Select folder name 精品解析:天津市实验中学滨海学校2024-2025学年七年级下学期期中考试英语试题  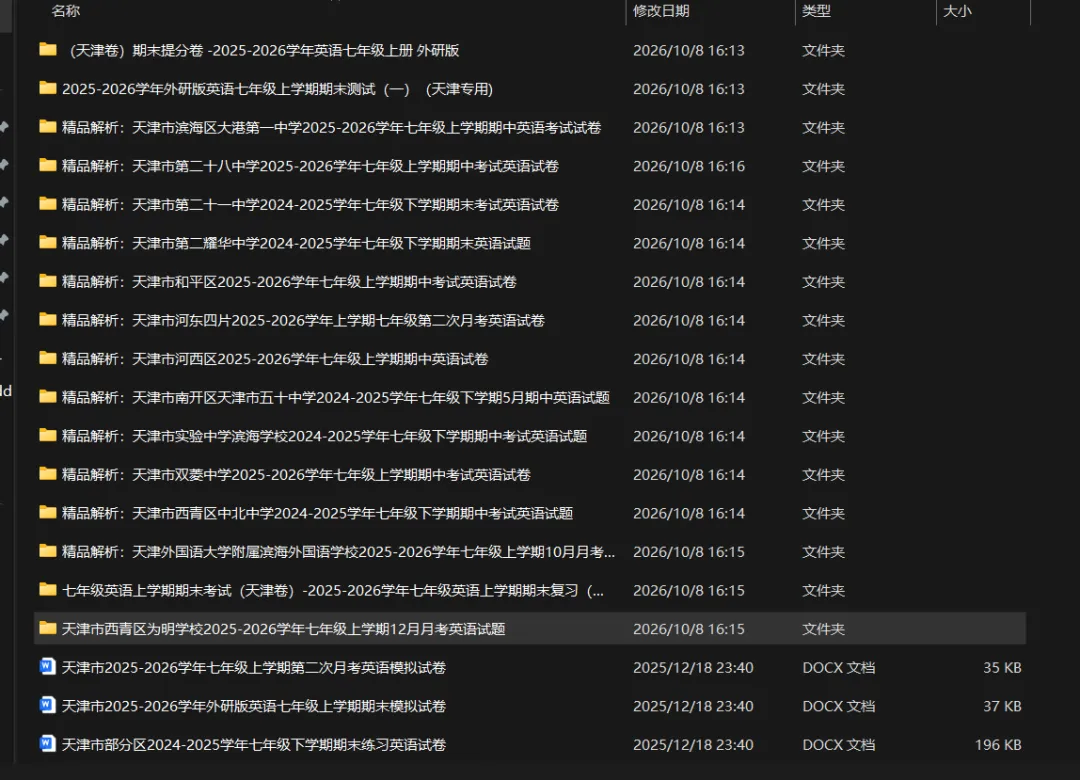click(x=324, y=436)
